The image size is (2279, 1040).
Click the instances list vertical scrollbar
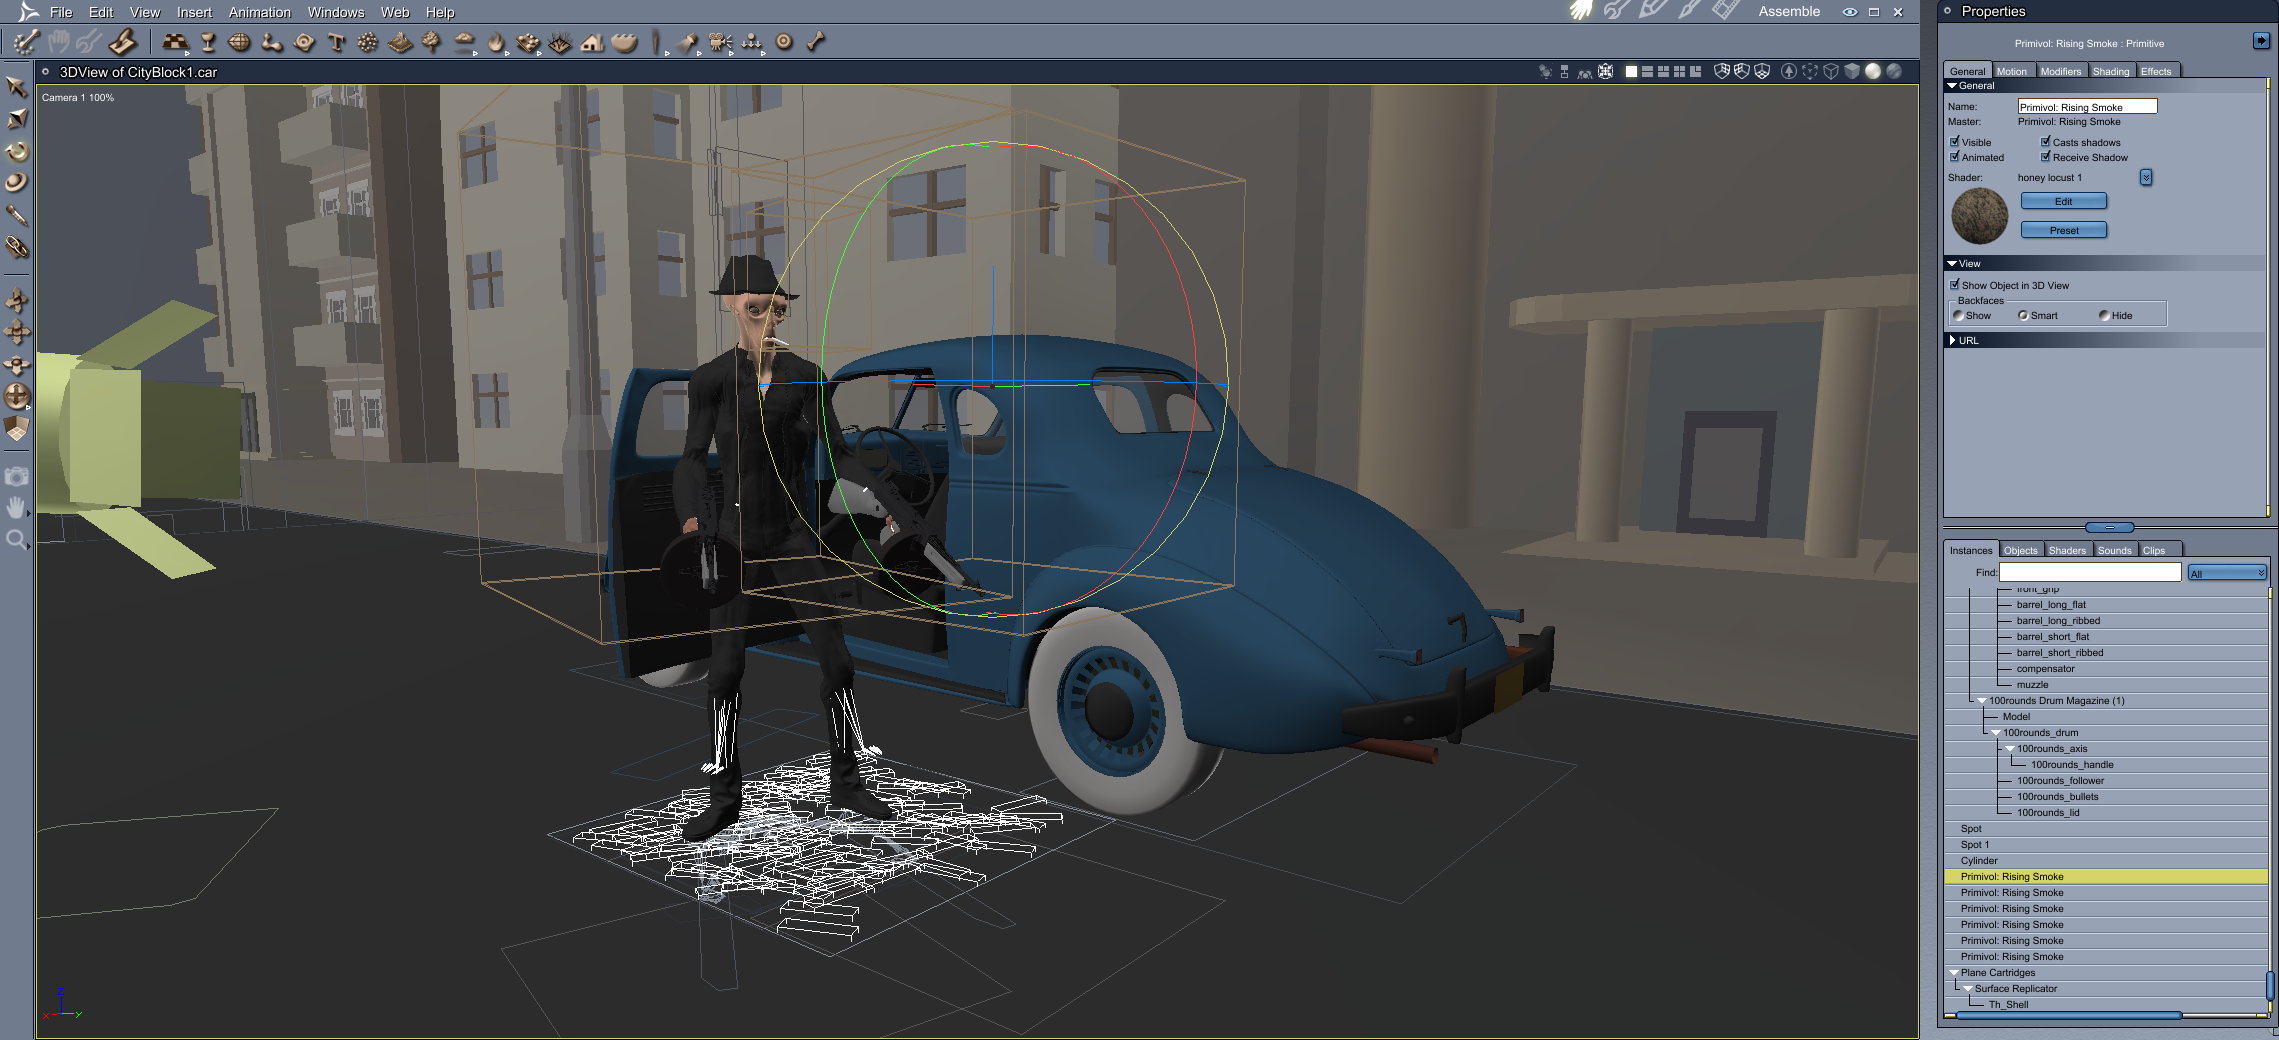[x=2270, y=984]
